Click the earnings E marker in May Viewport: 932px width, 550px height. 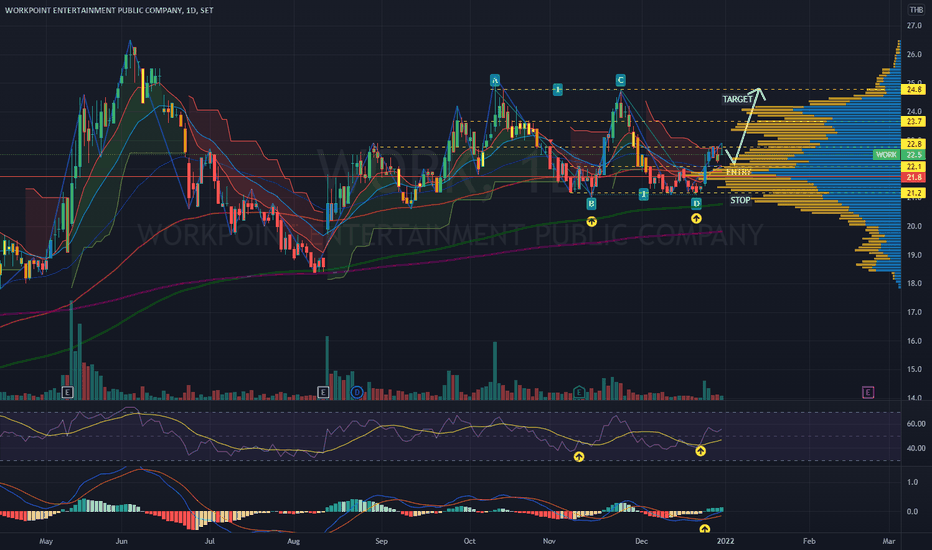pos(68,392)
